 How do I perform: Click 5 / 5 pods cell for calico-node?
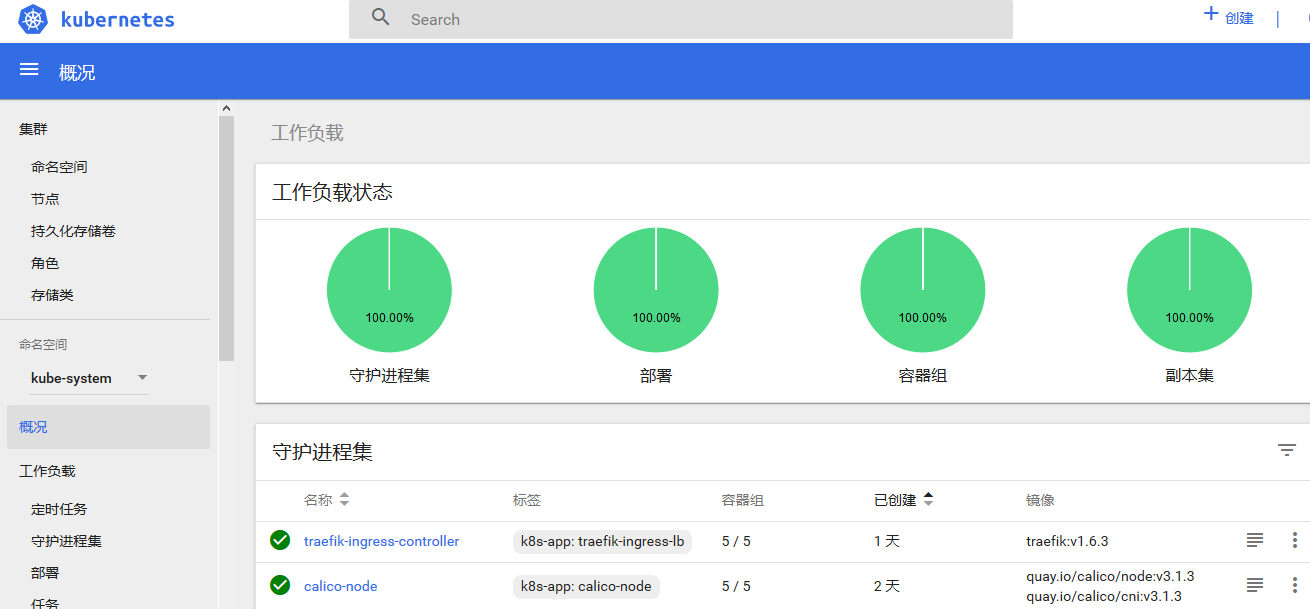[x=736, y=586]
